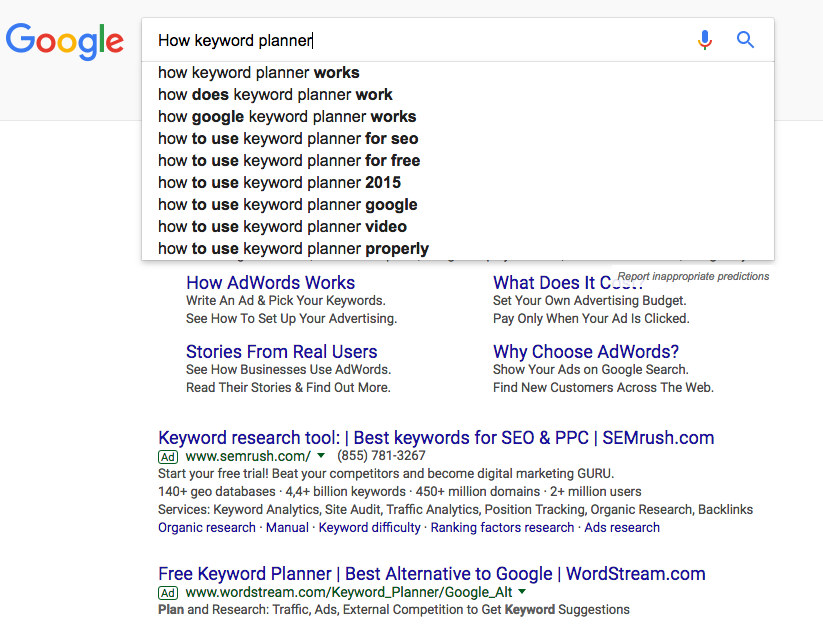Screen dimensions: 823x637
Task: Click the www.wordstream.com/Keyword_Planner/Google_Alt URL
Action: click(349, 592)
